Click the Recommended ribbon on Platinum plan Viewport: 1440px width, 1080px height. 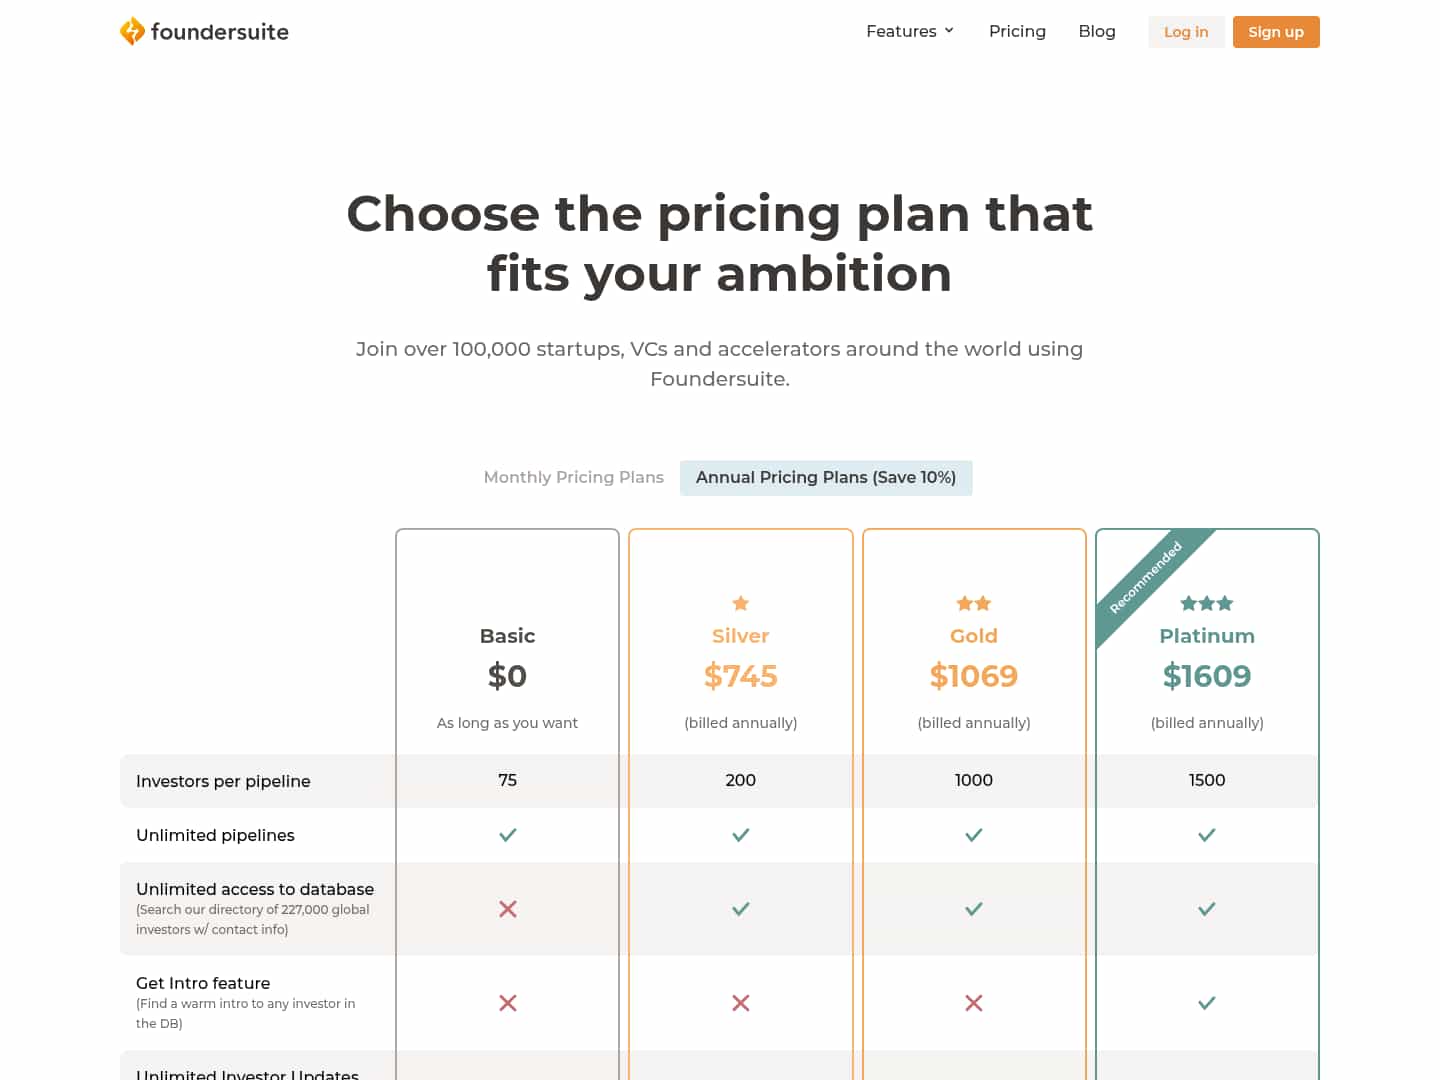1146,577
